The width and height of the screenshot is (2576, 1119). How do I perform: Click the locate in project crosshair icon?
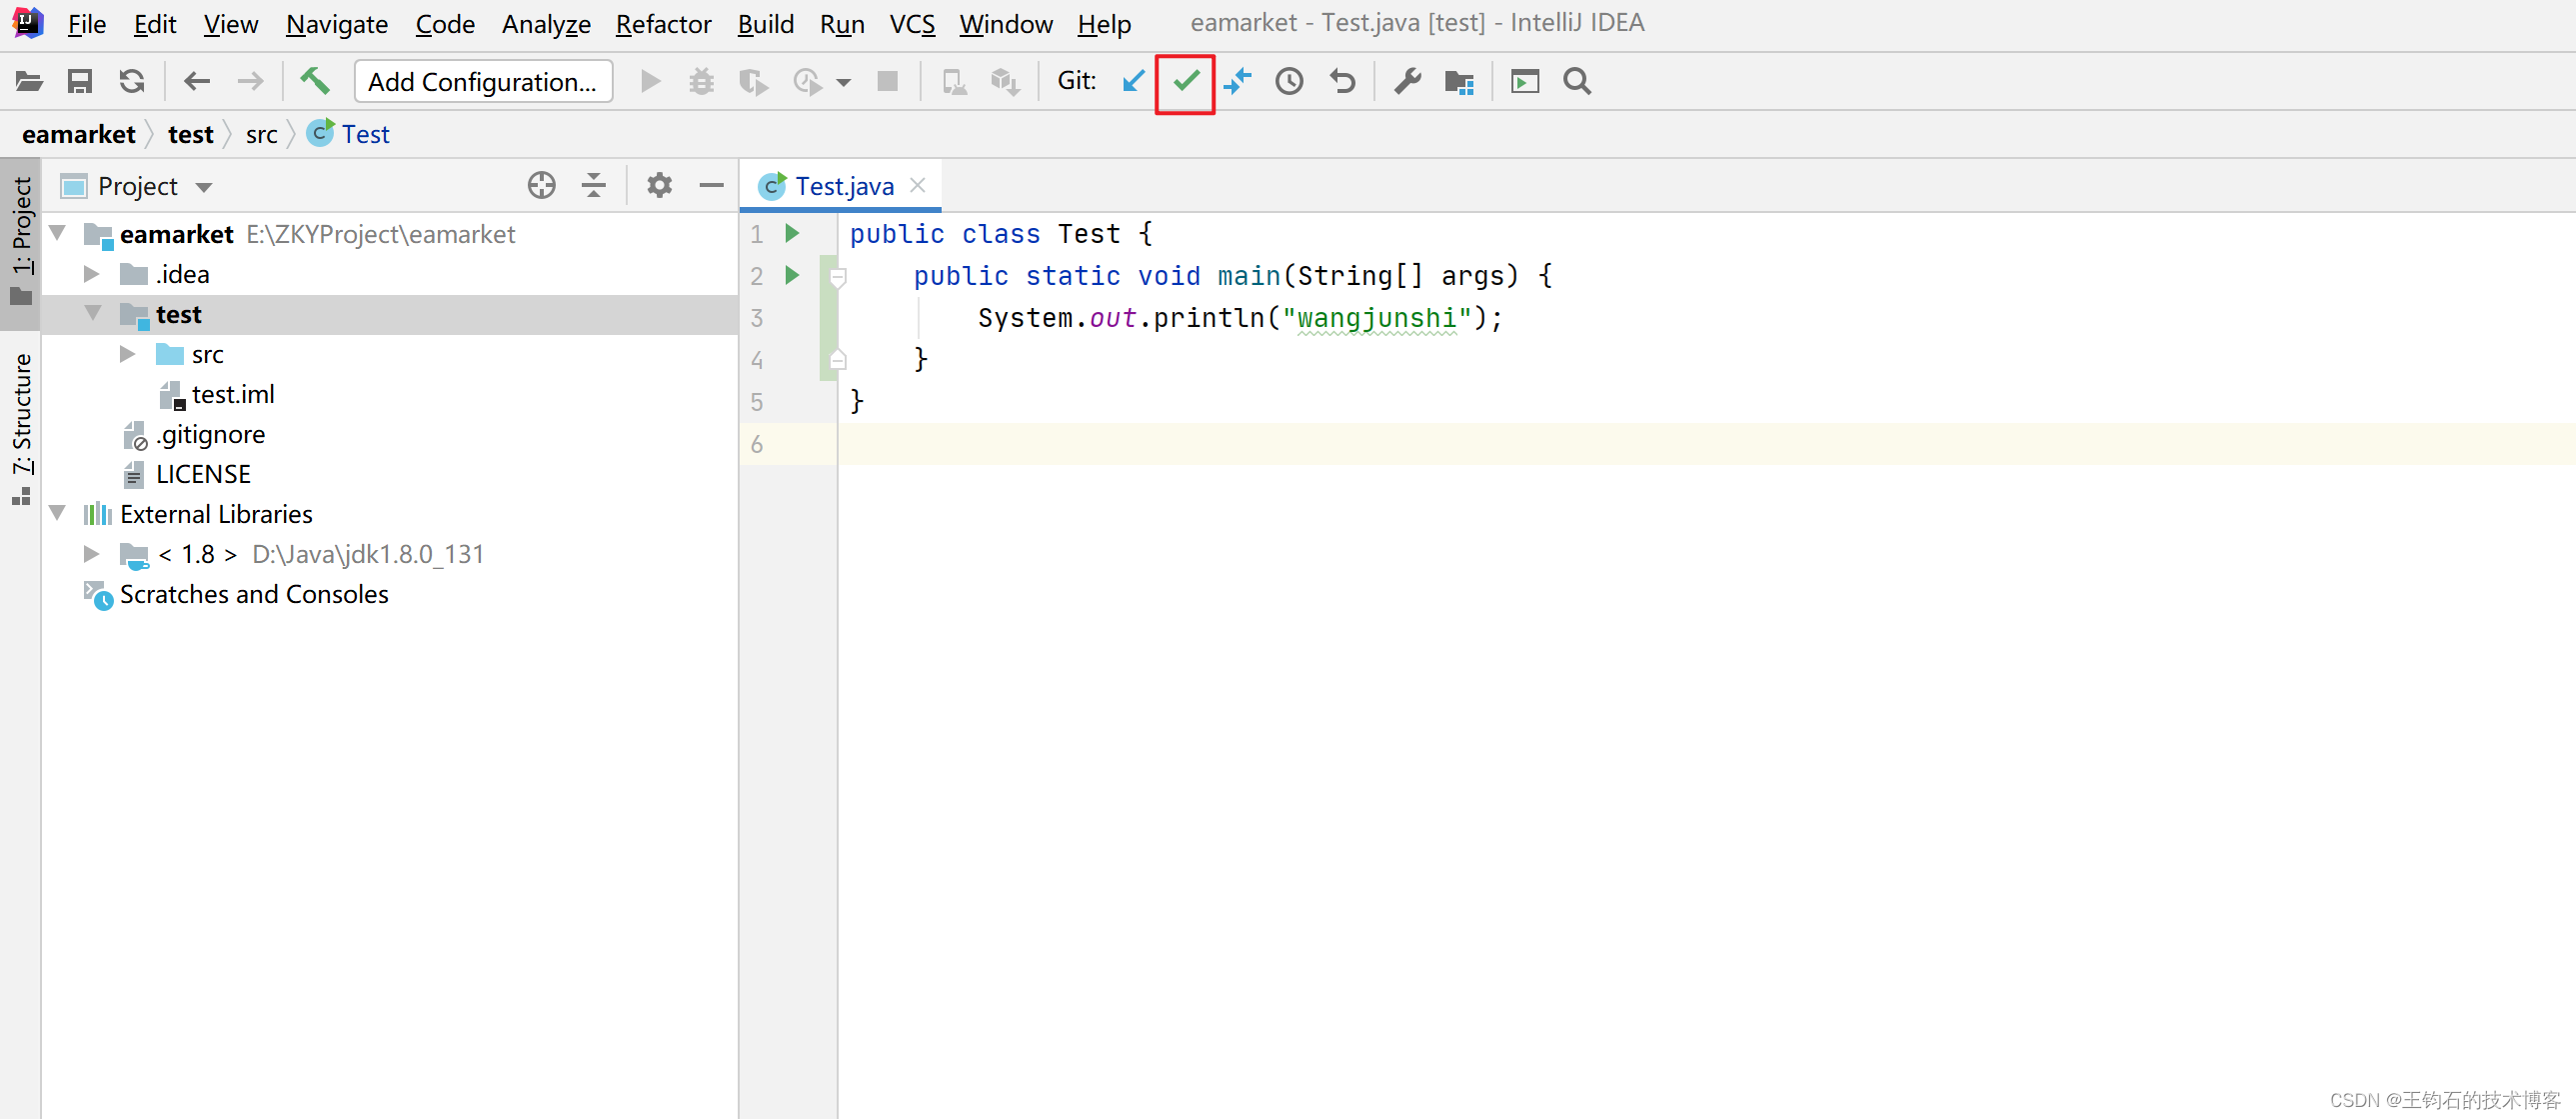541,186
